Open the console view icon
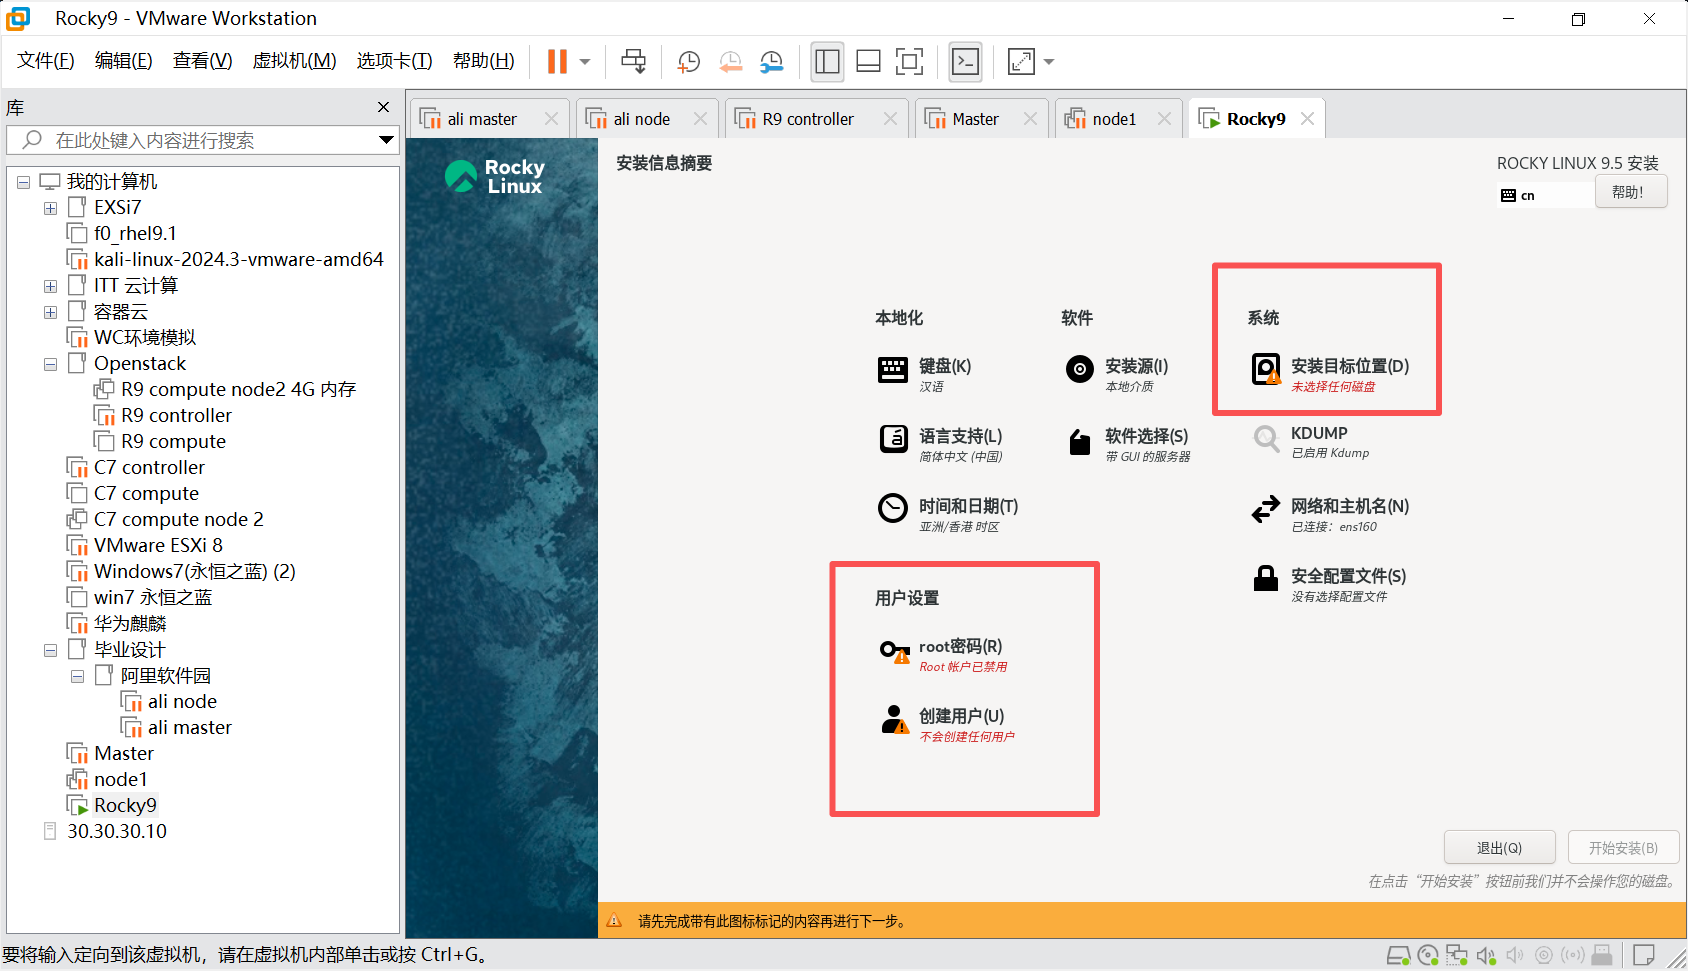Screen dimensions: 1688x971 pyautogui.click(x=966, y=62)
